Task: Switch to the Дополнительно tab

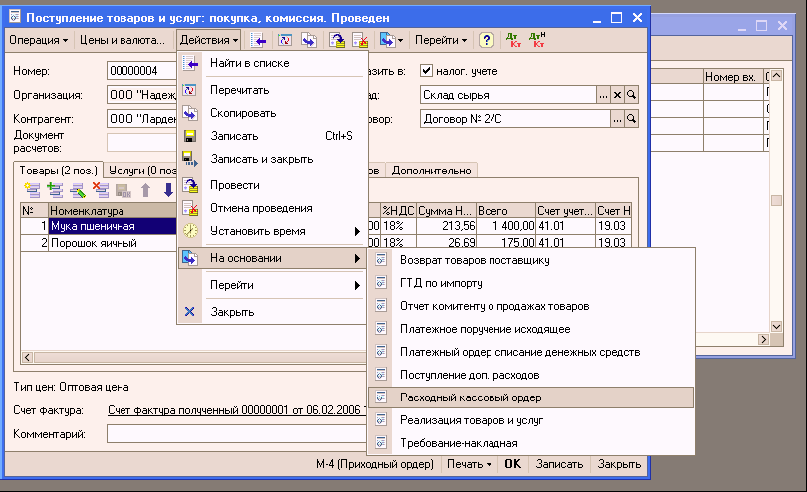Action: pos(433,171)
